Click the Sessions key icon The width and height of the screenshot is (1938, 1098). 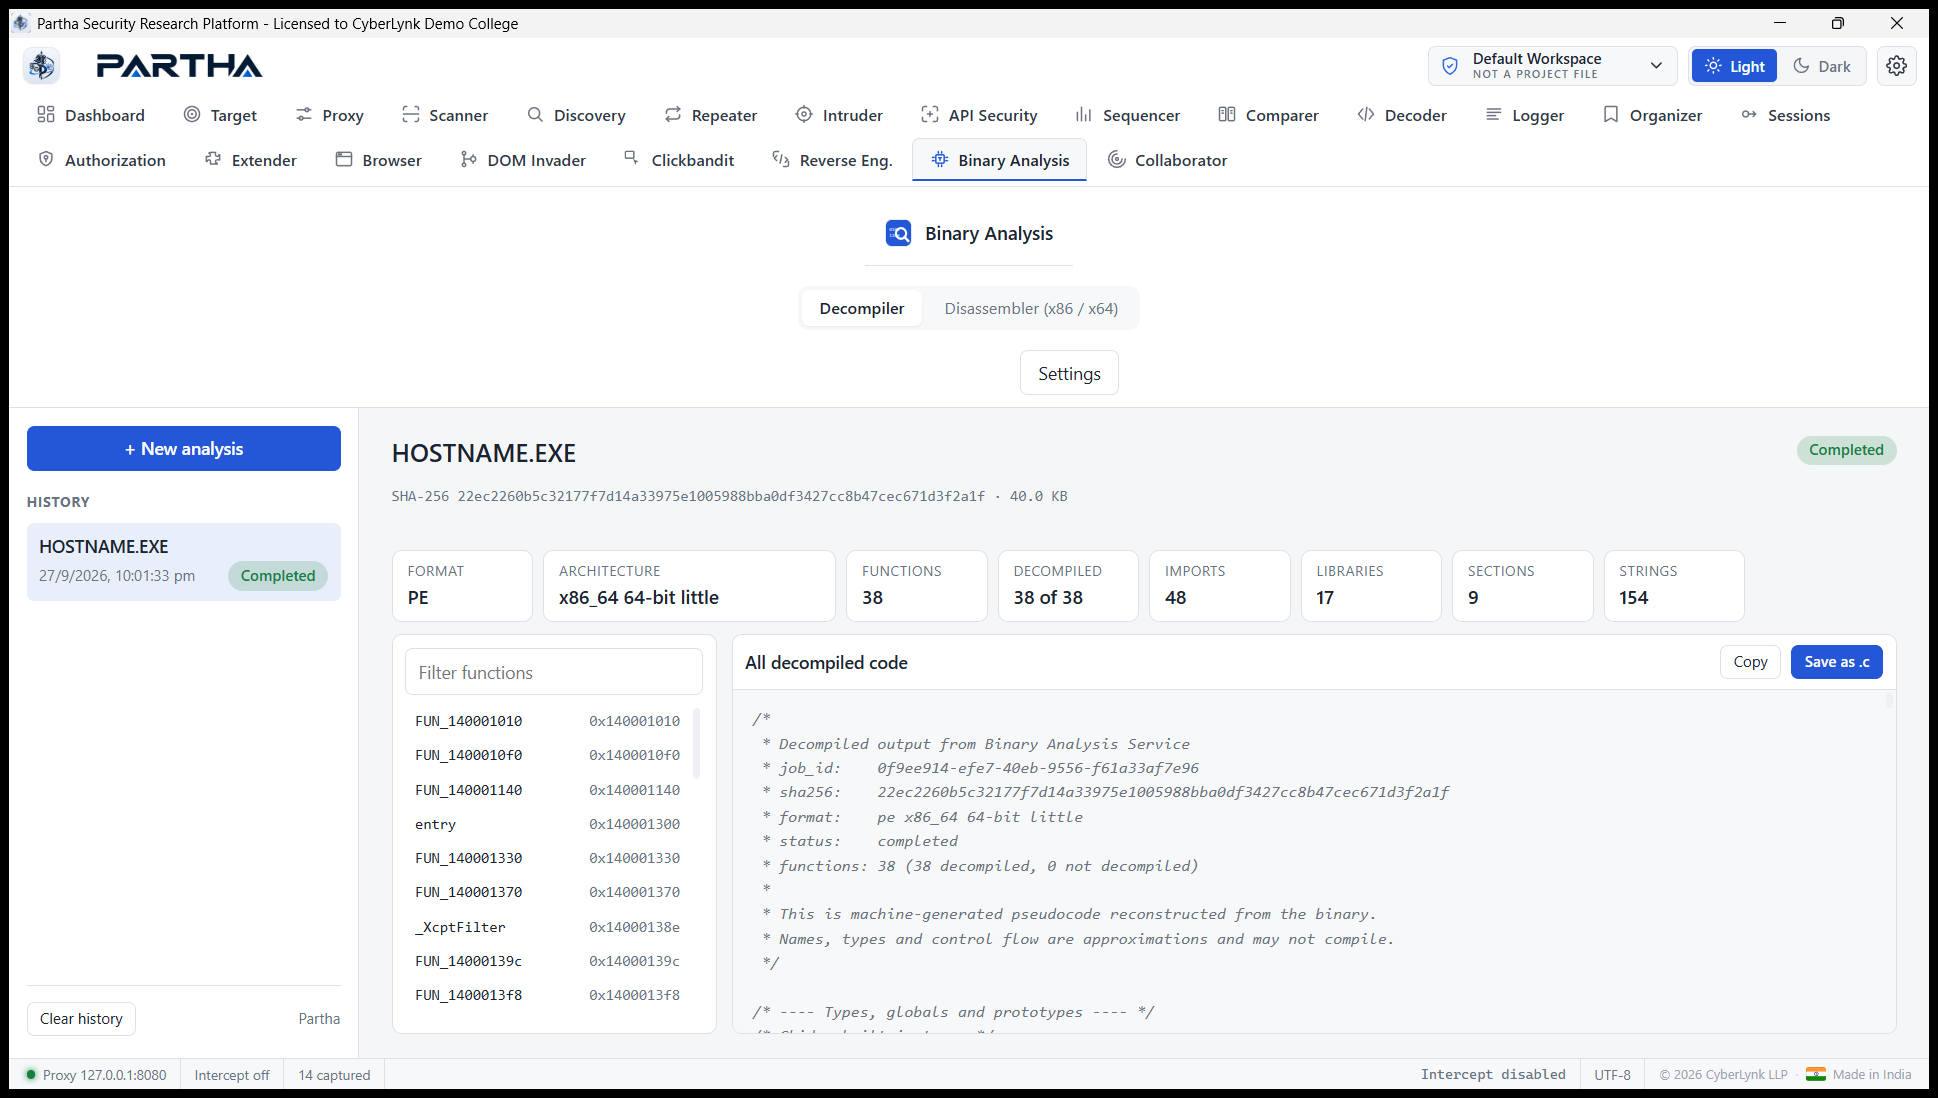pos(1749,115)
